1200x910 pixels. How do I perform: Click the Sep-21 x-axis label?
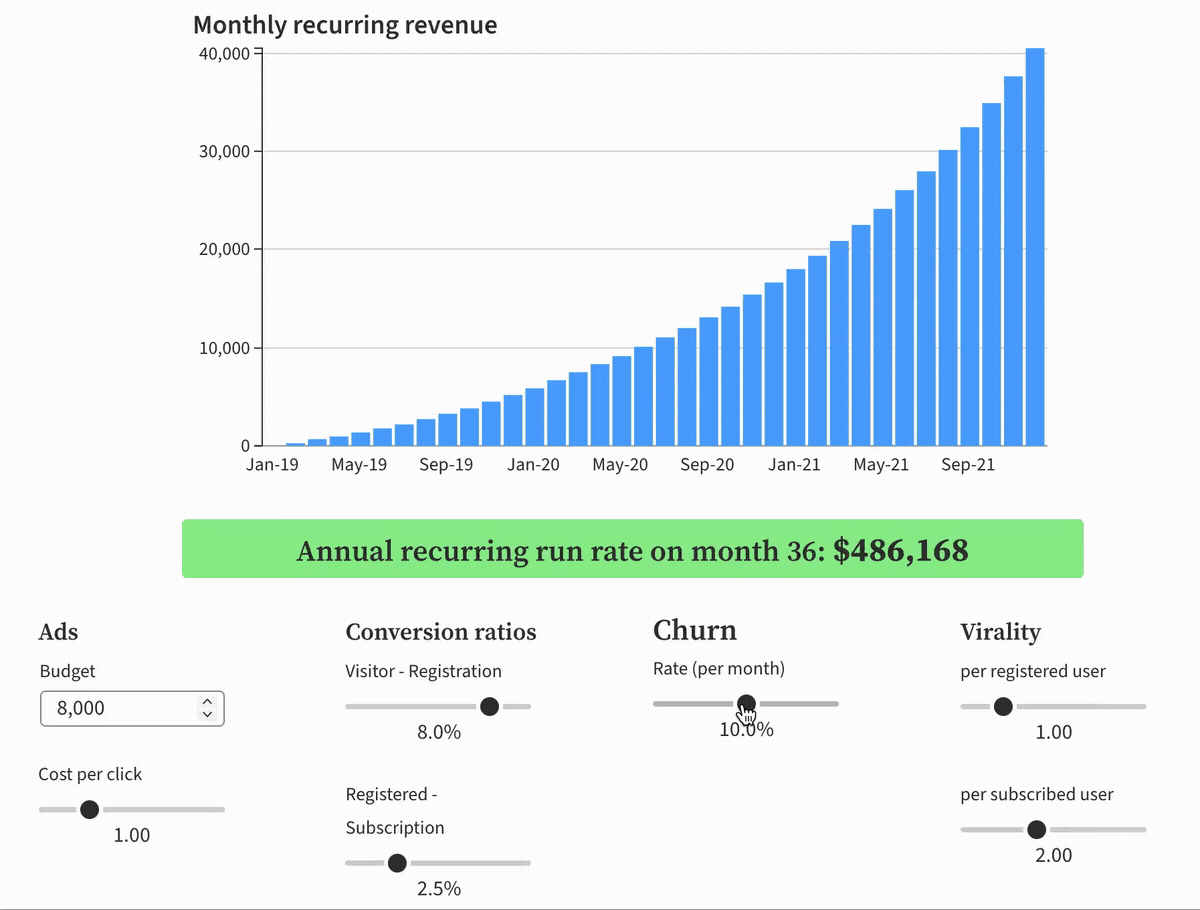tap(968, 465)
